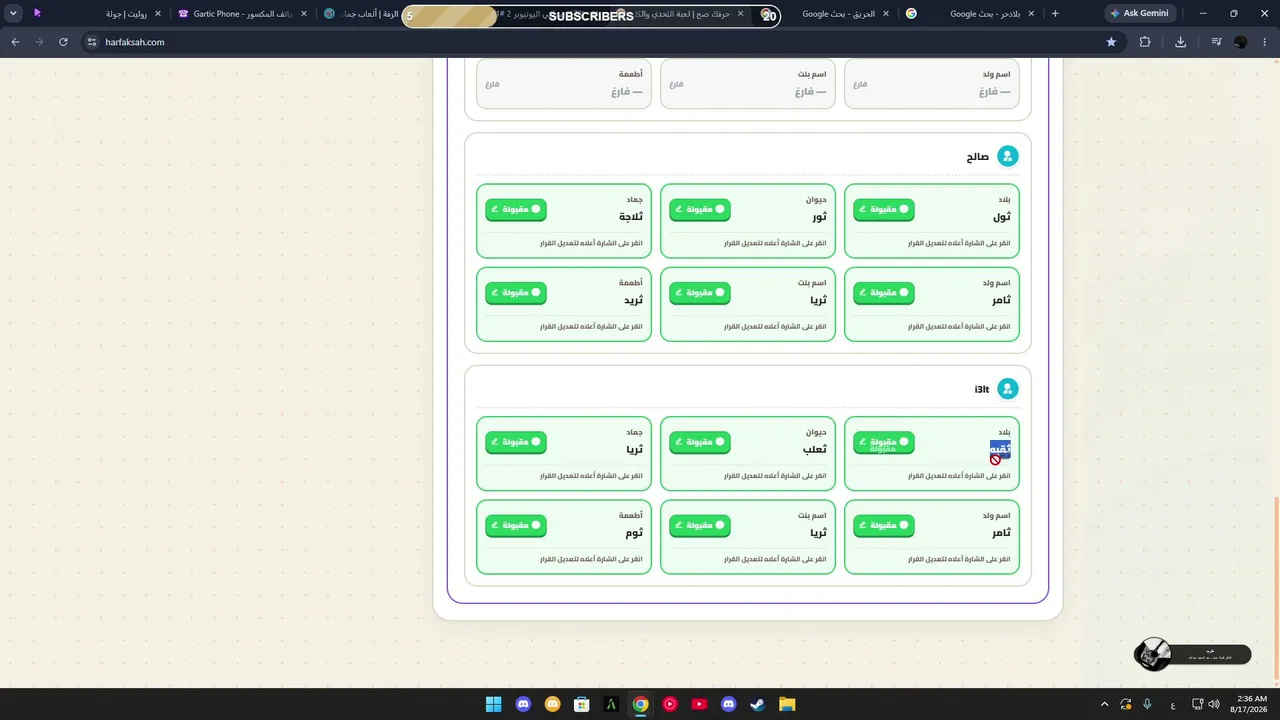Image resolution: width=1280 pixels, height=720 pixels.
Task: Expand the hidden system tray icons chevron
Action: point(1104,704)
